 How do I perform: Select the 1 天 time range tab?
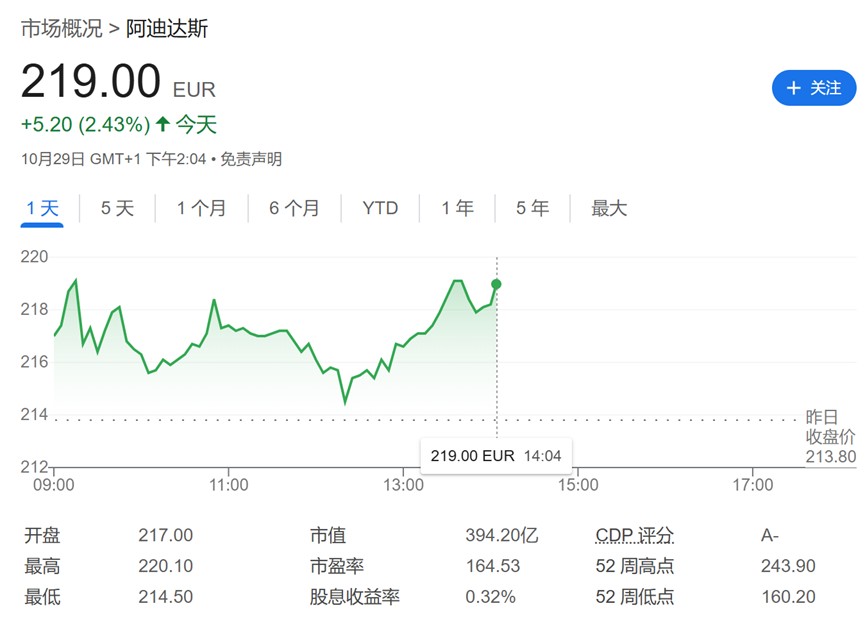tap(43, 208)
